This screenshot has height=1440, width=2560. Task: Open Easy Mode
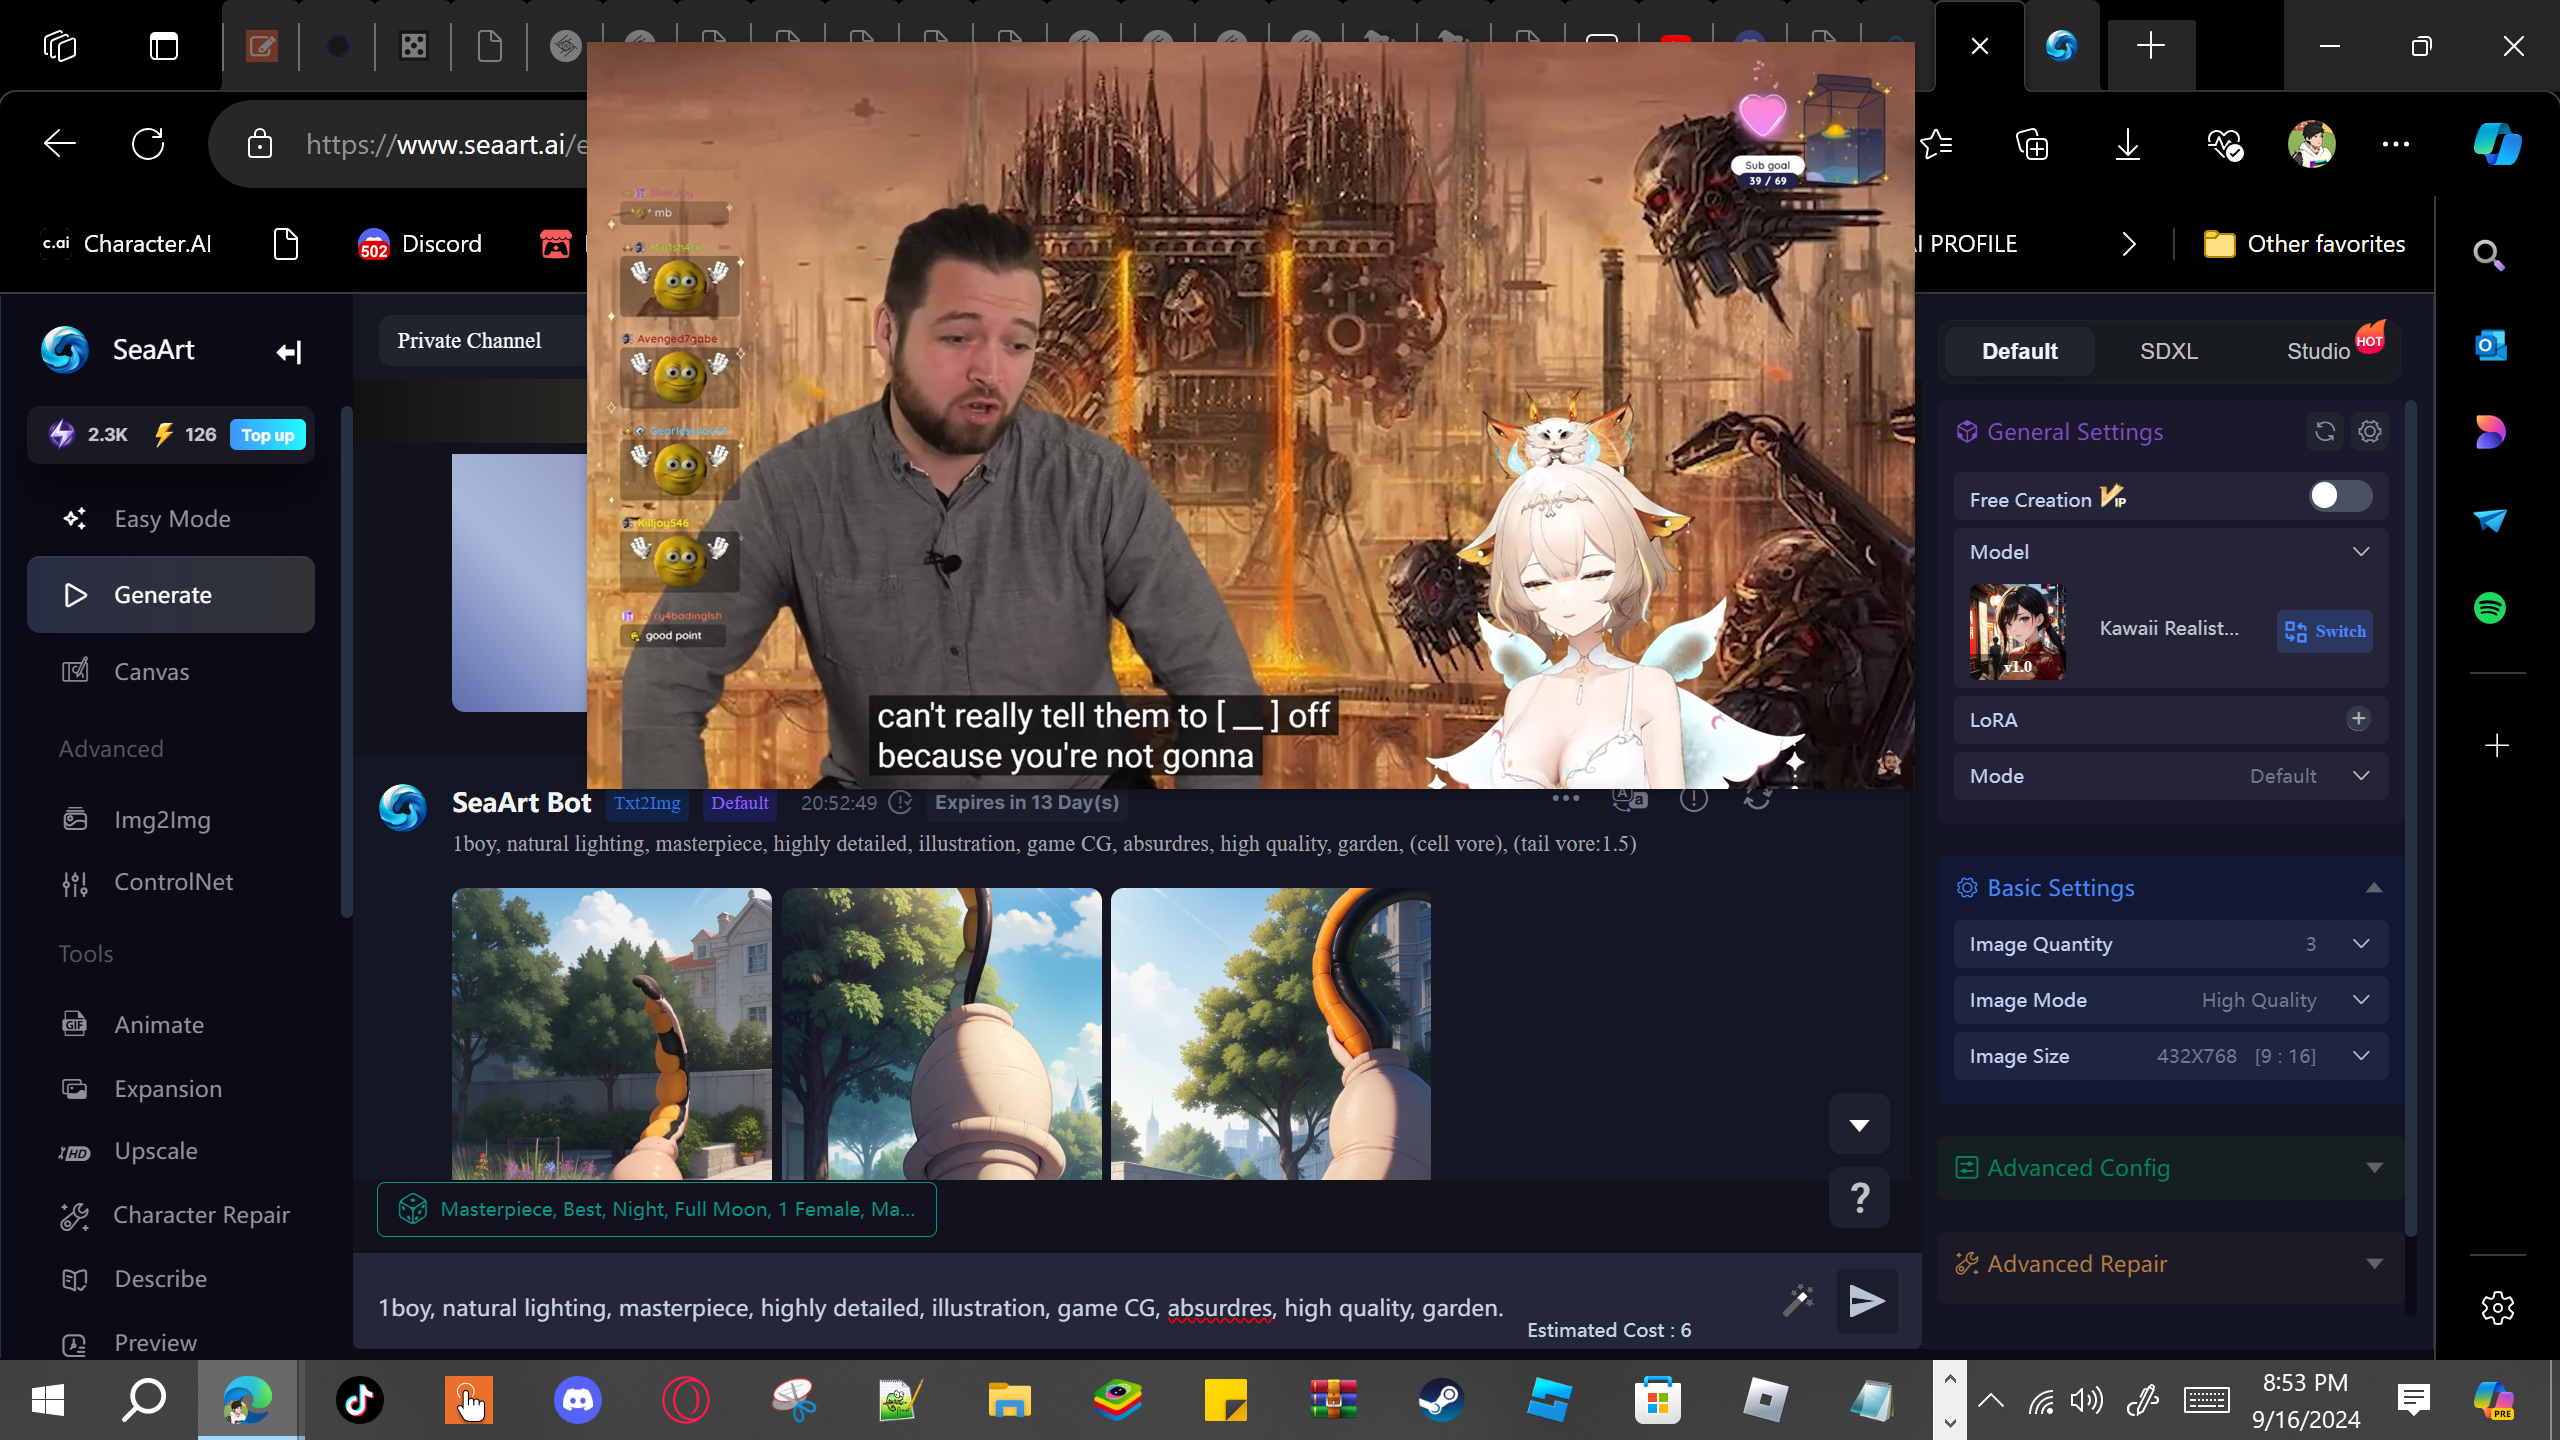pos(171,519)
